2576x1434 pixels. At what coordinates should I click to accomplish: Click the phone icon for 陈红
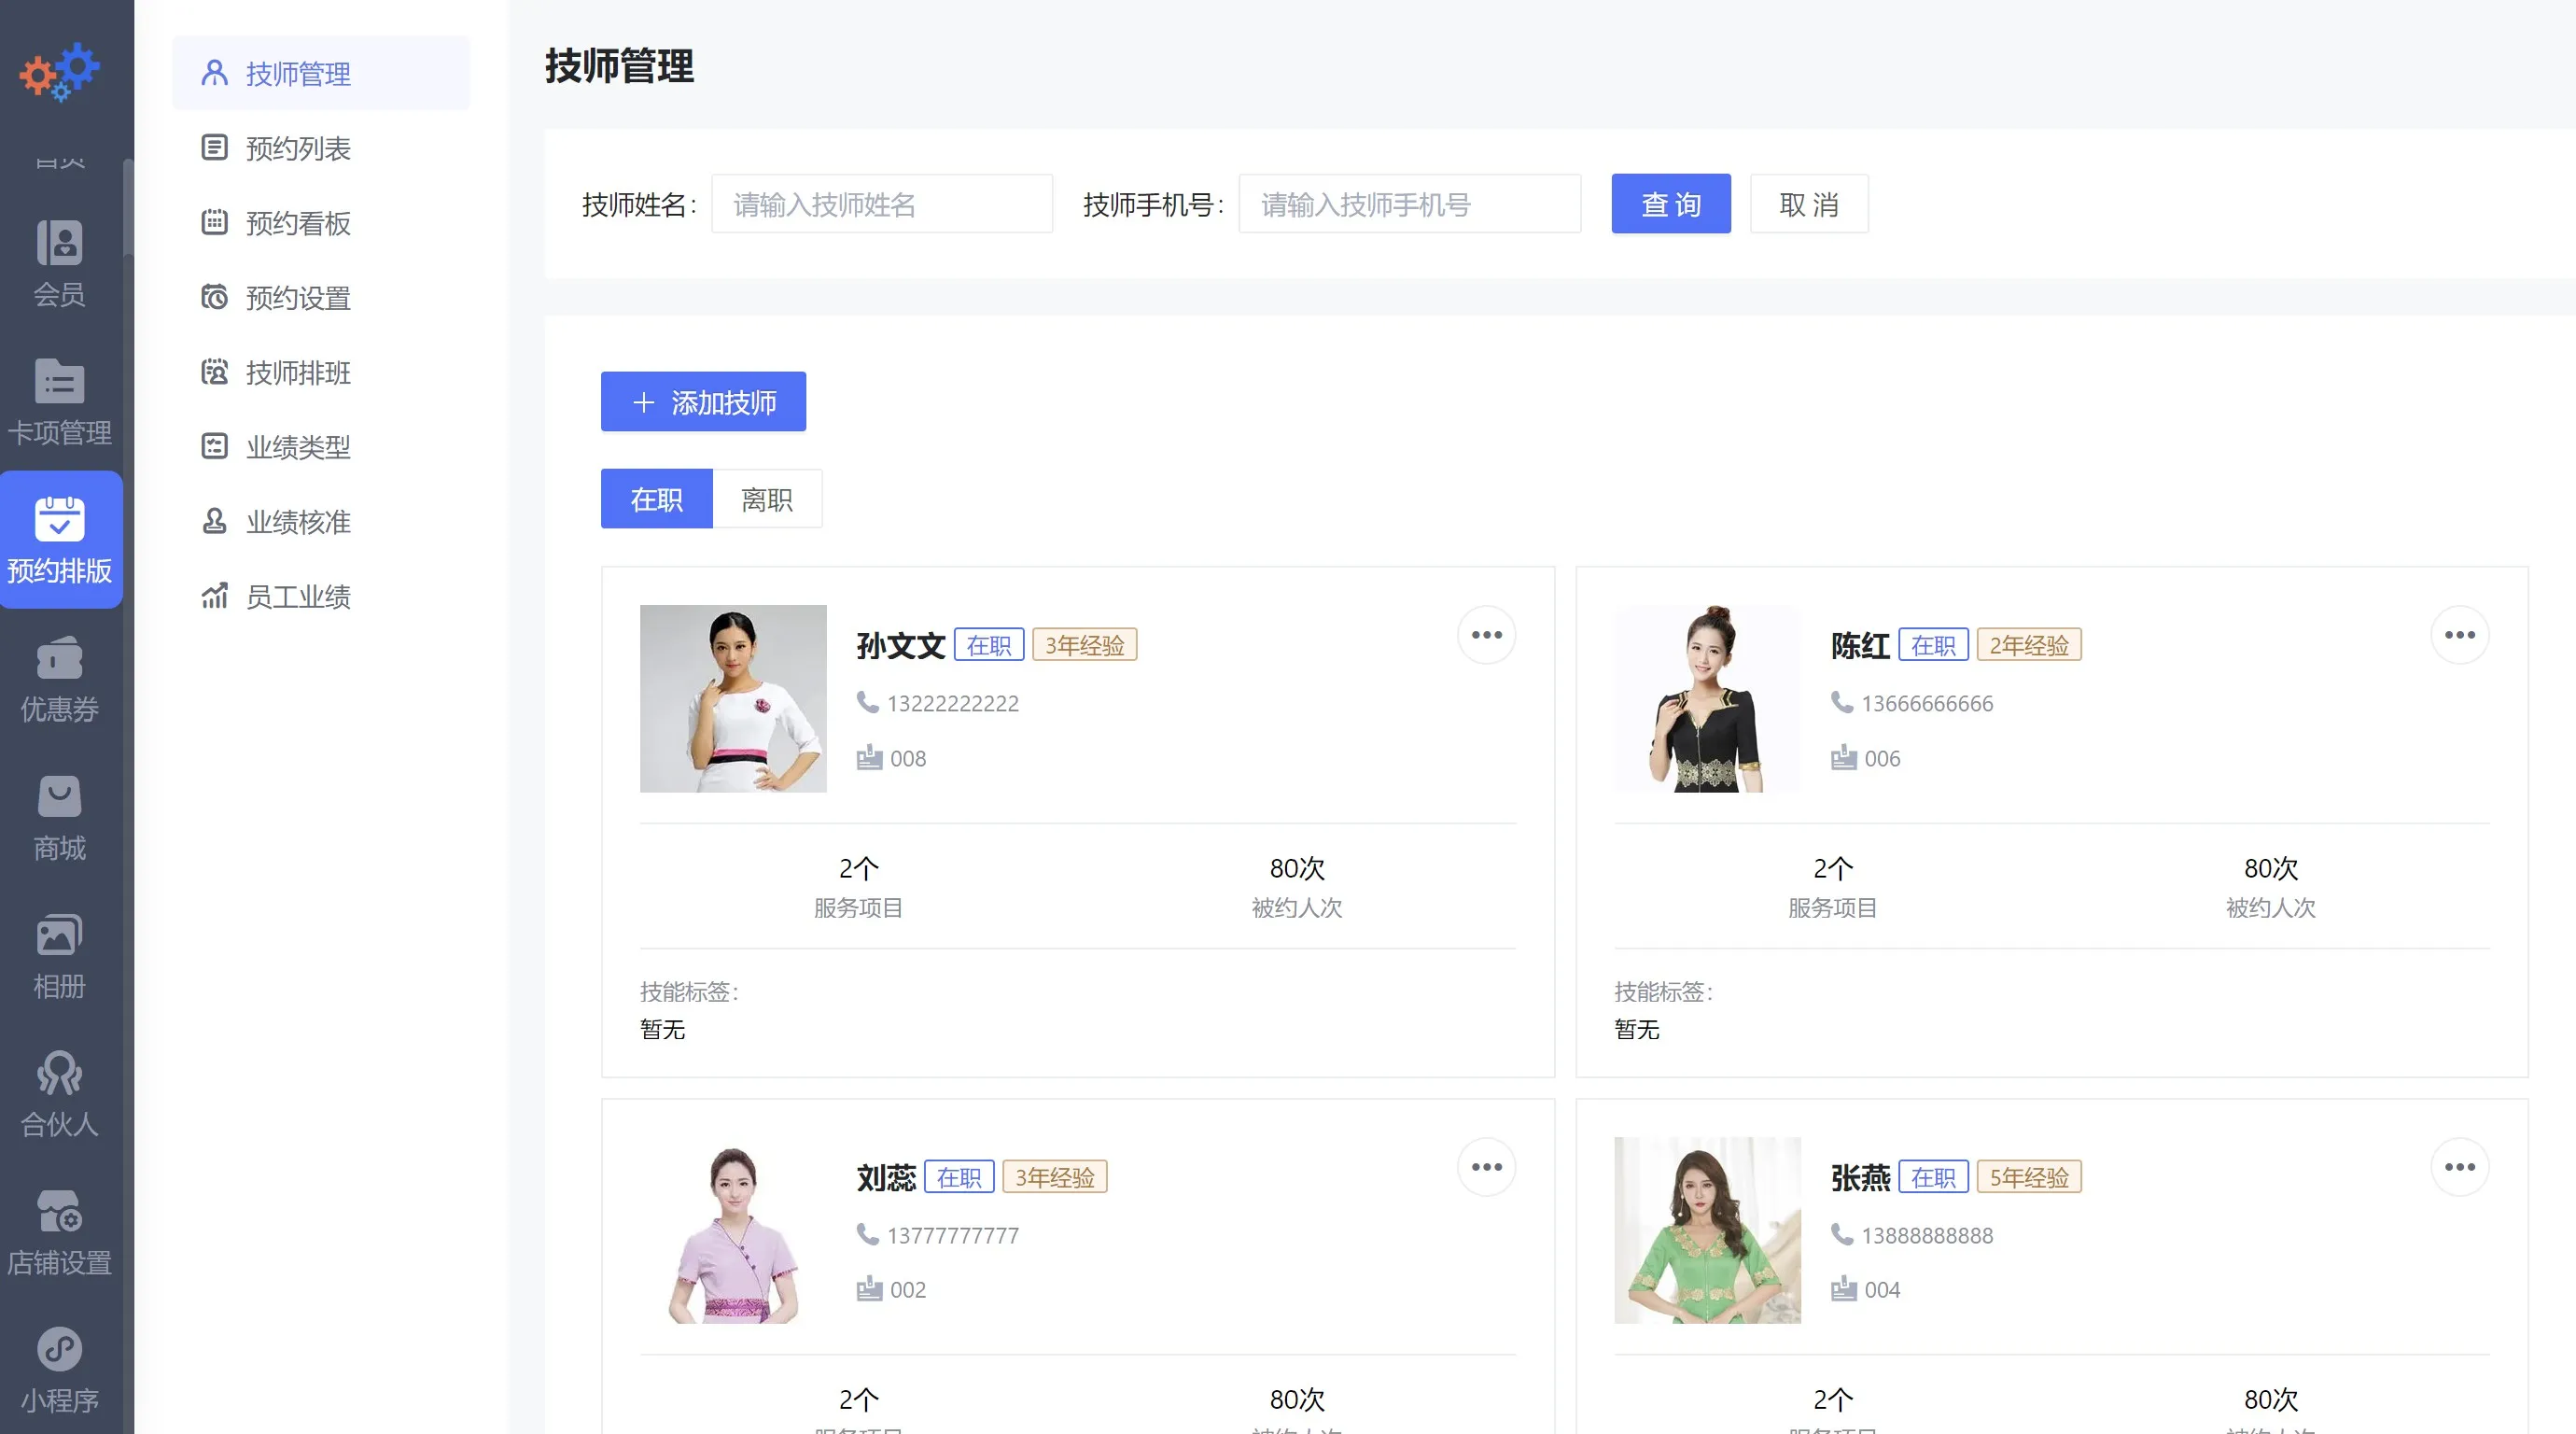(x=1841, y=702)
